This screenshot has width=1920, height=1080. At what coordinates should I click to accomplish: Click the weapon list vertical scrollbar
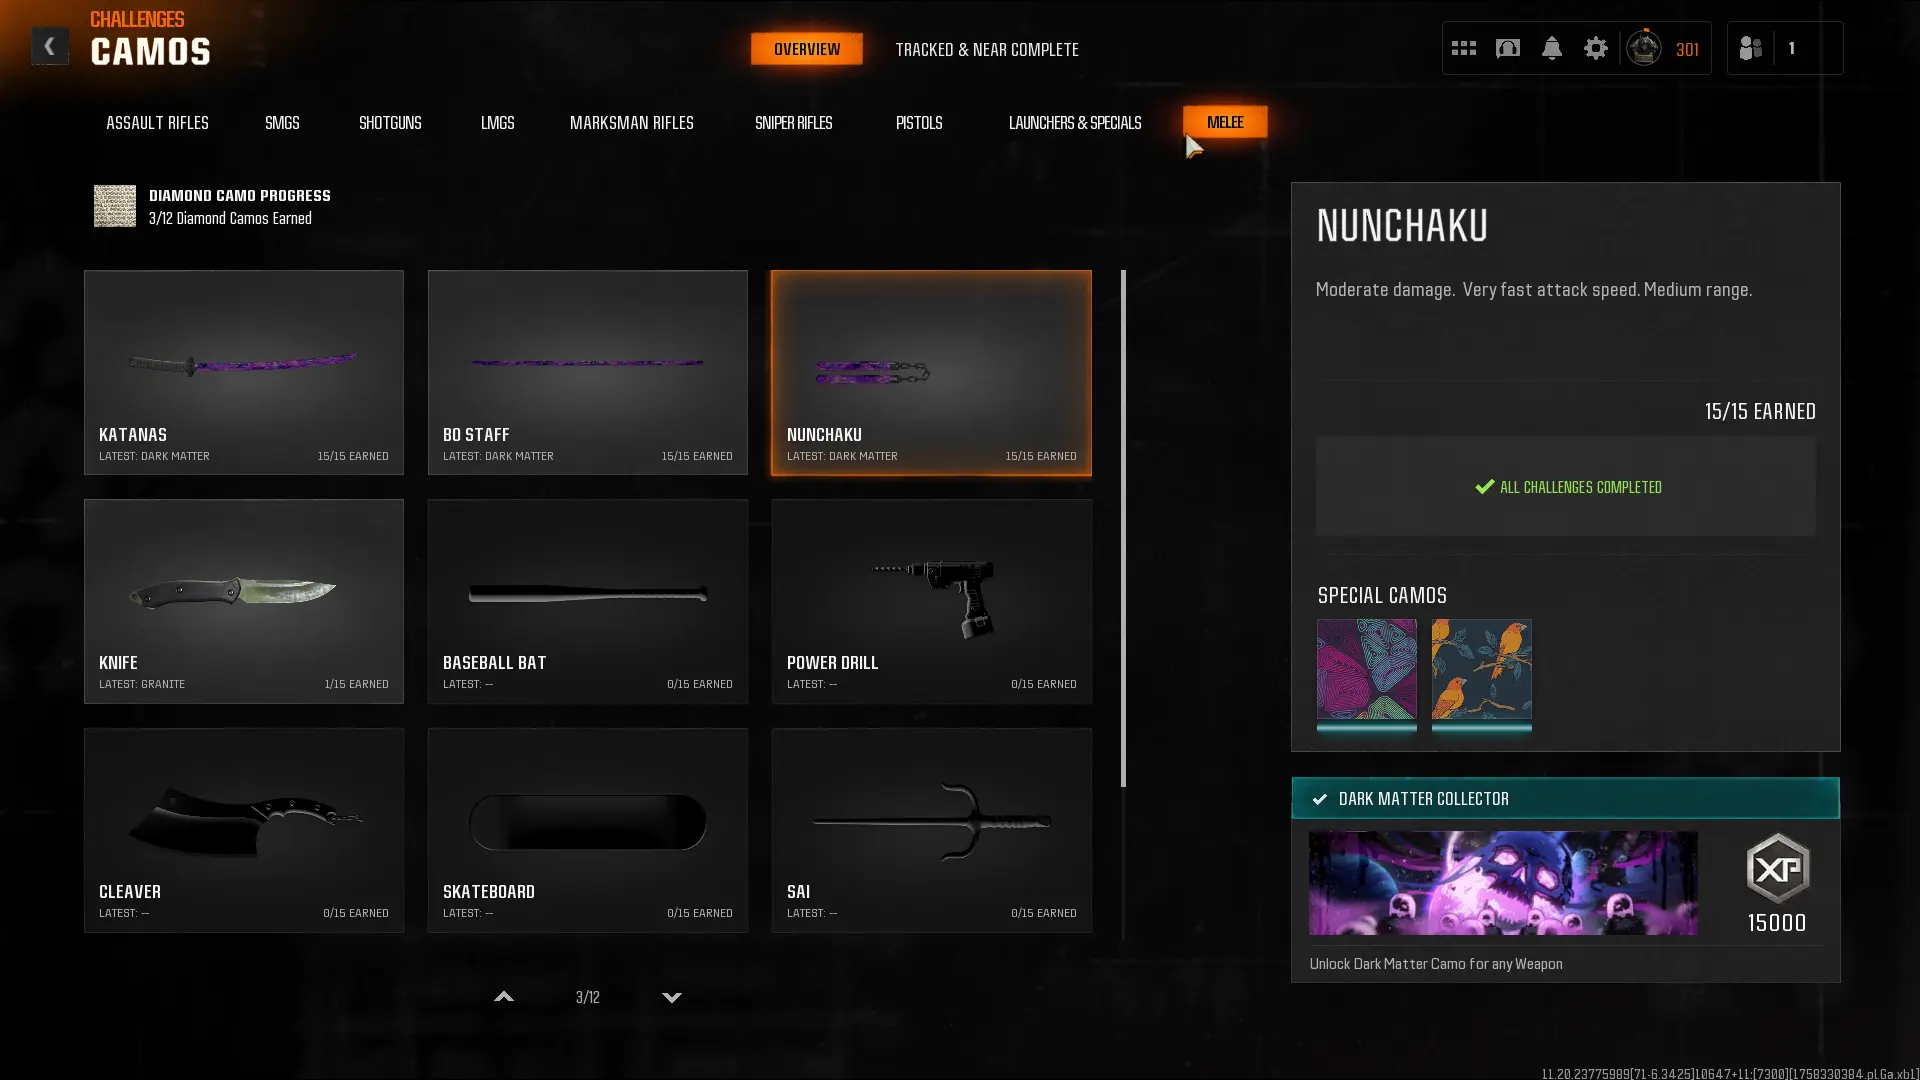(1123, 528)
